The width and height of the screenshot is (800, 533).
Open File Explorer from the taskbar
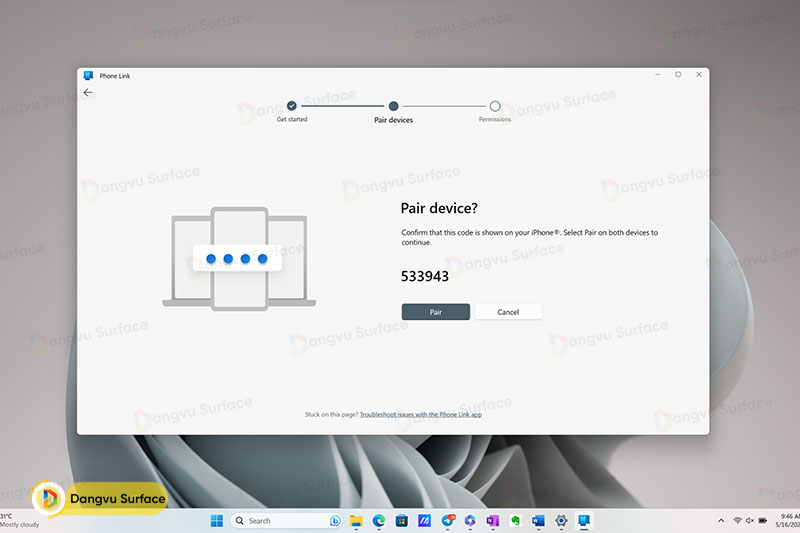pyautogui.click(x=357, y=521)
